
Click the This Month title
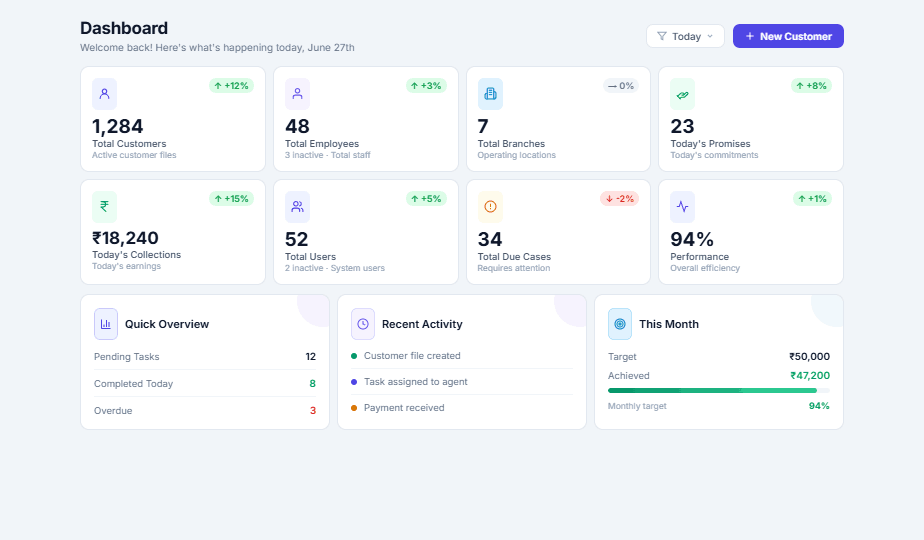669,324
